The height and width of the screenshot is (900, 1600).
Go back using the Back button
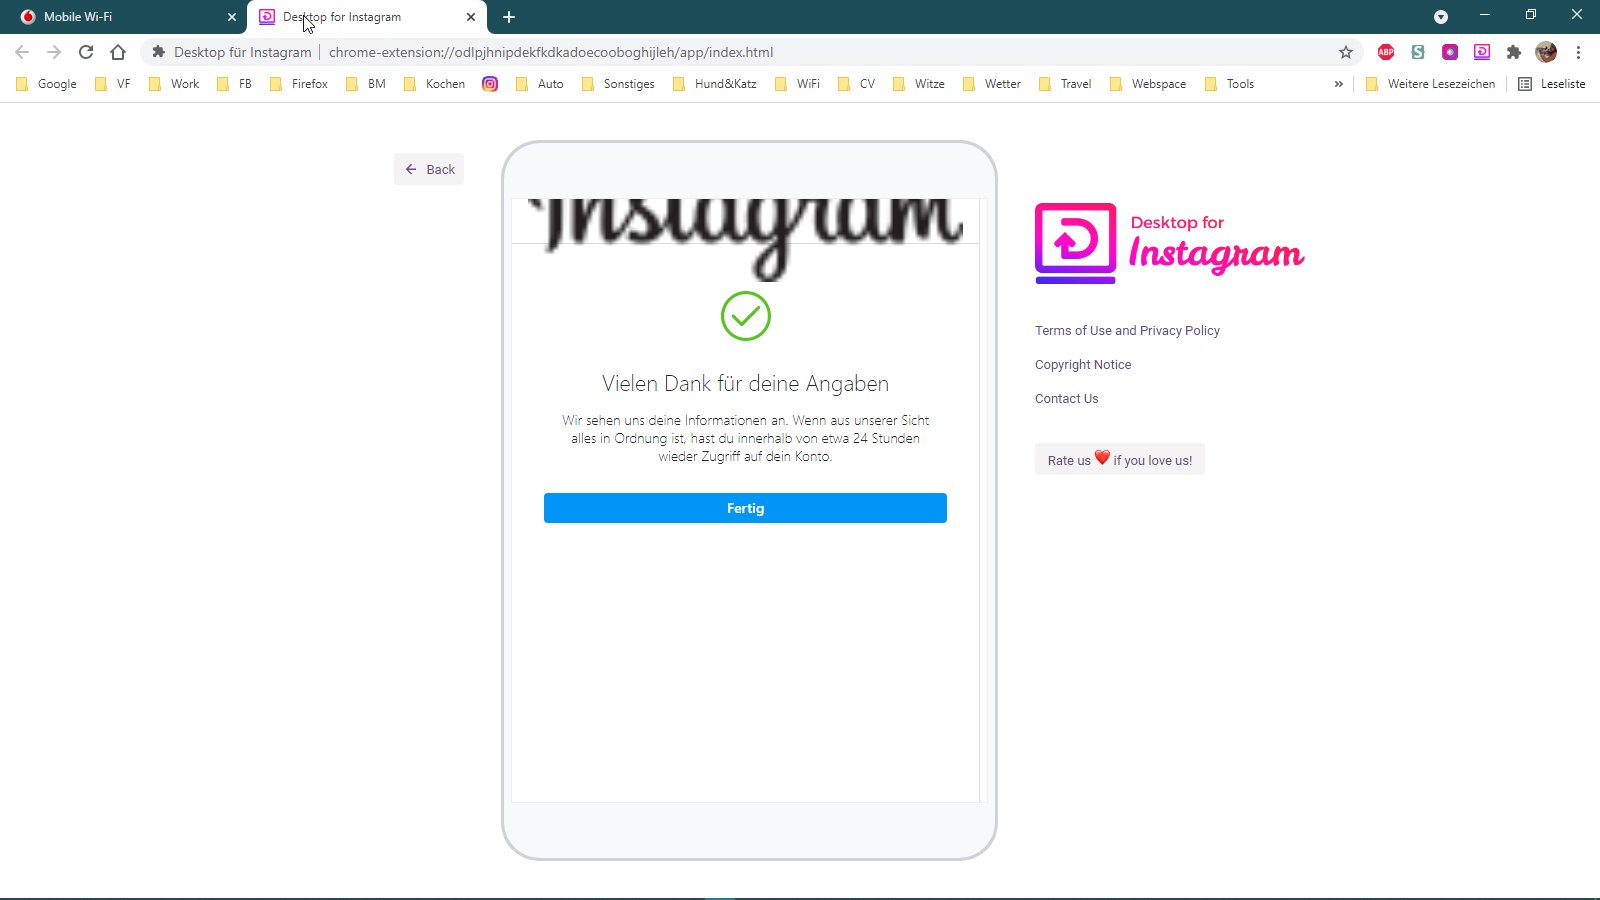(x=429, y=169)
